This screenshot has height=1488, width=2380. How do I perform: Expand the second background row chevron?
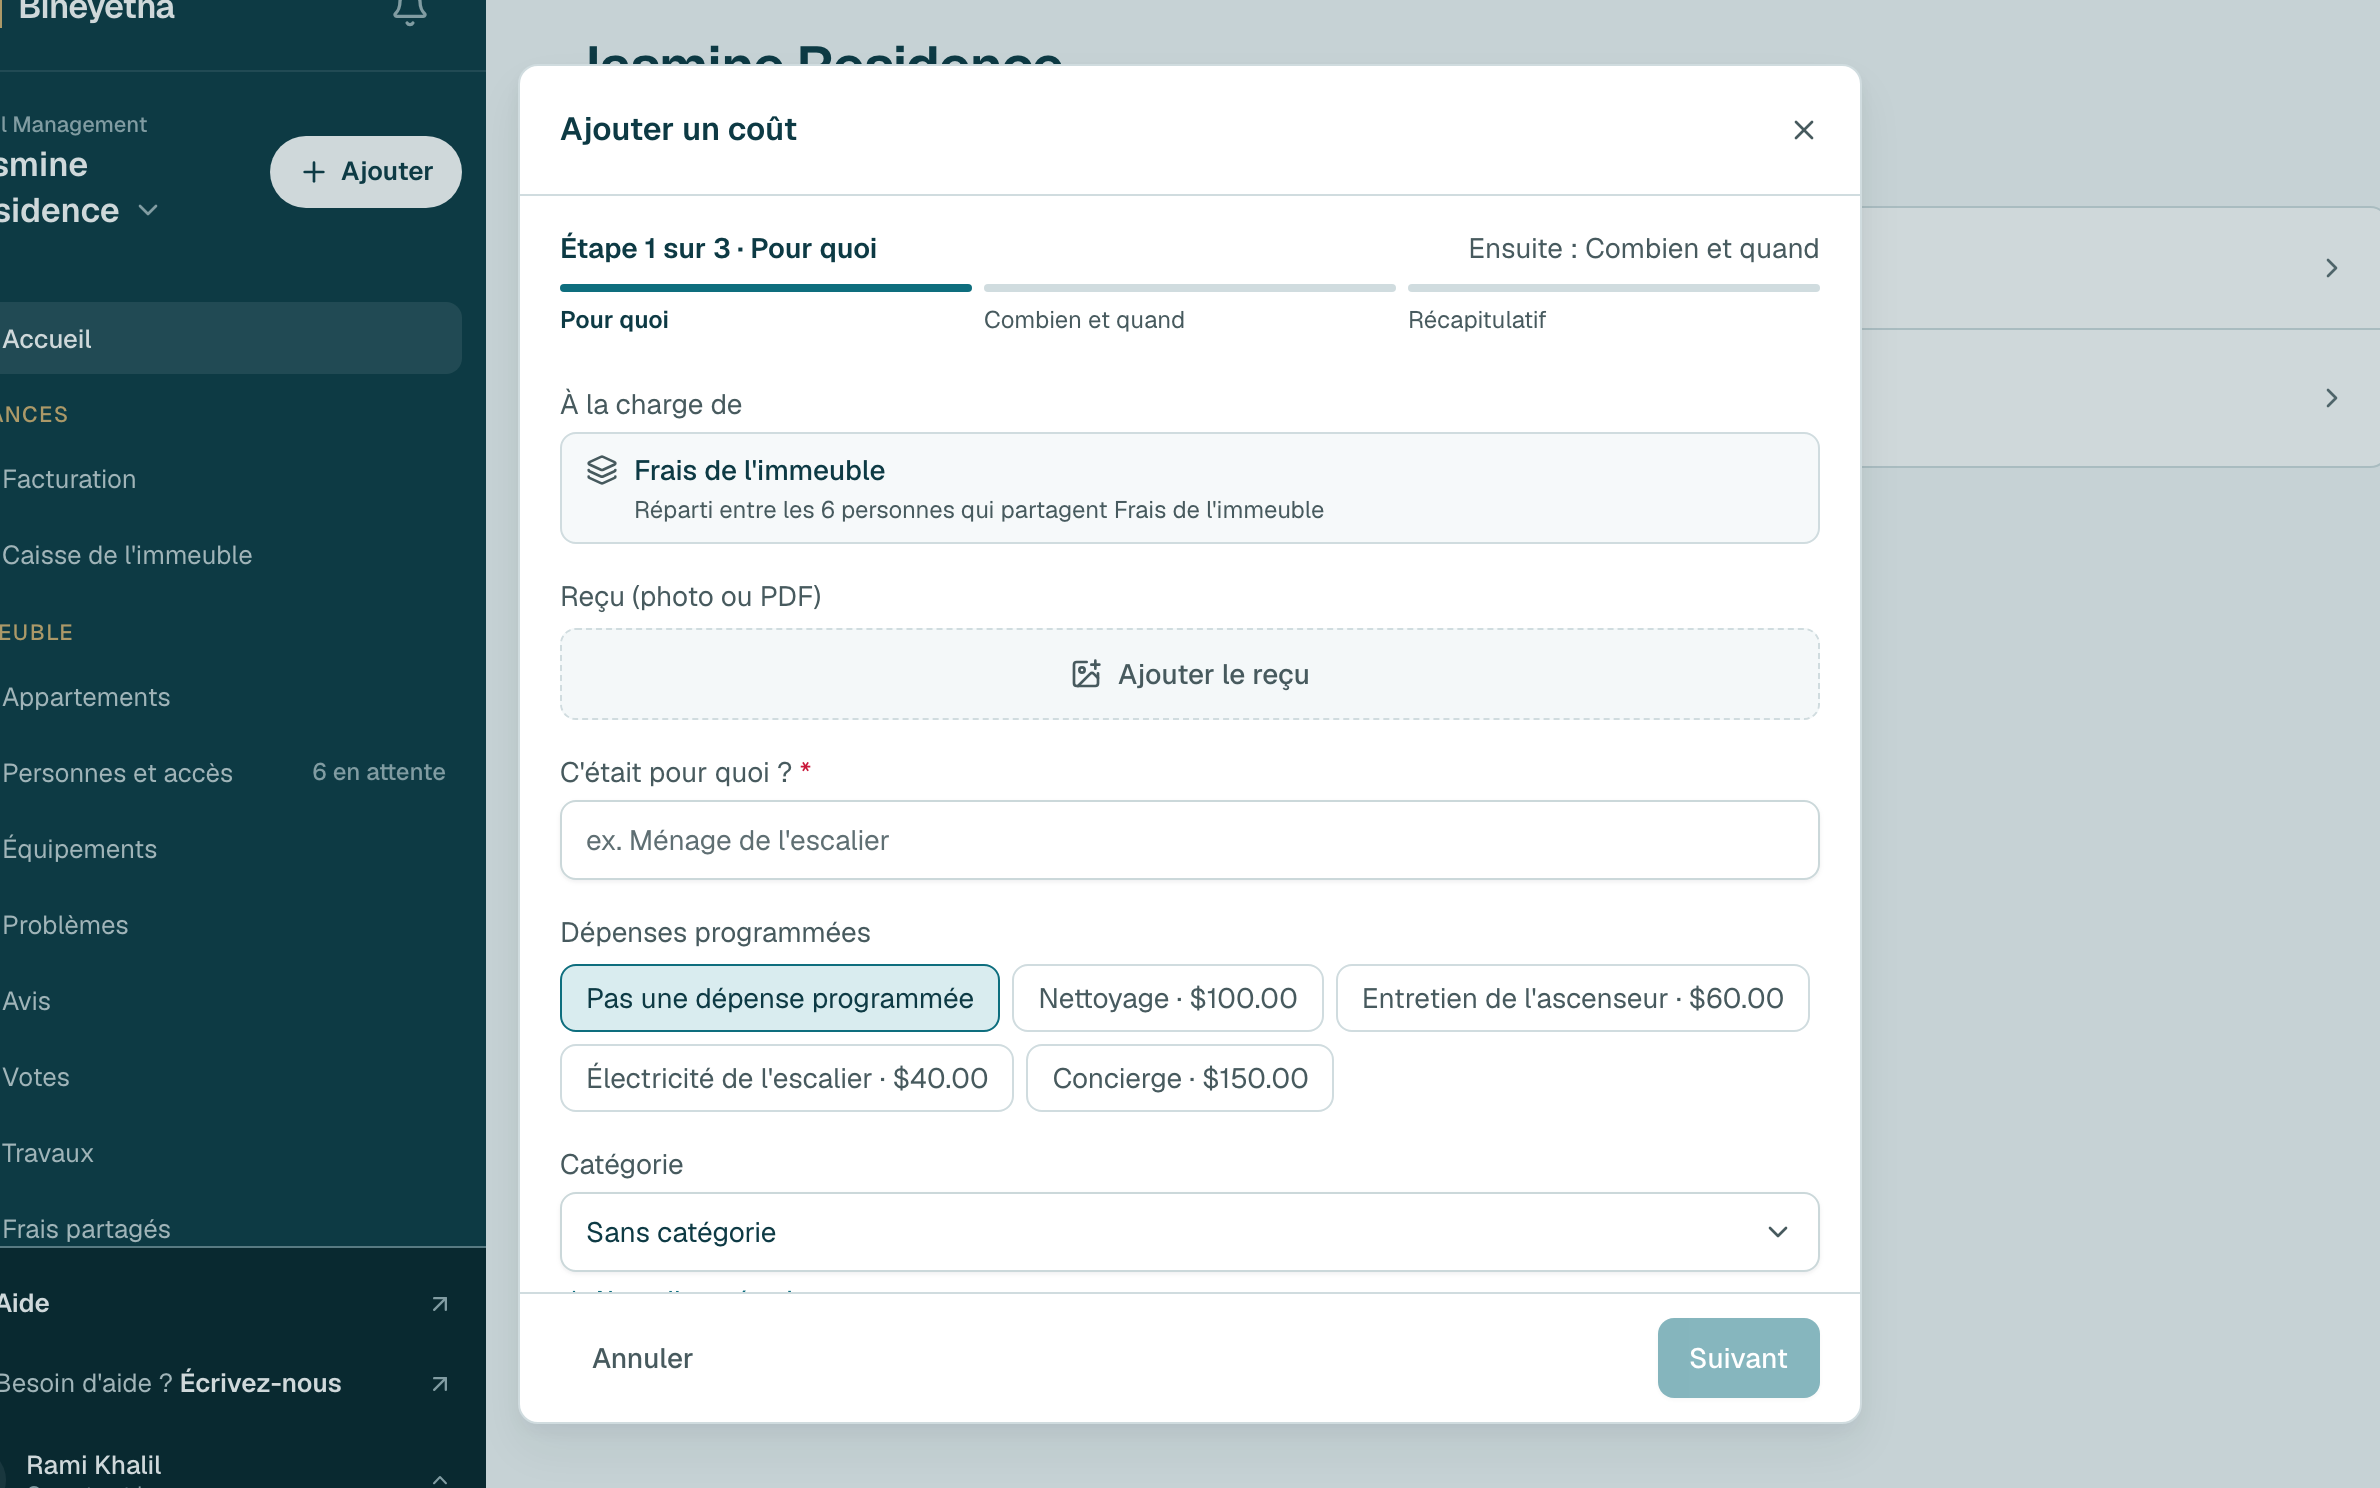[x=2331, y=398]
